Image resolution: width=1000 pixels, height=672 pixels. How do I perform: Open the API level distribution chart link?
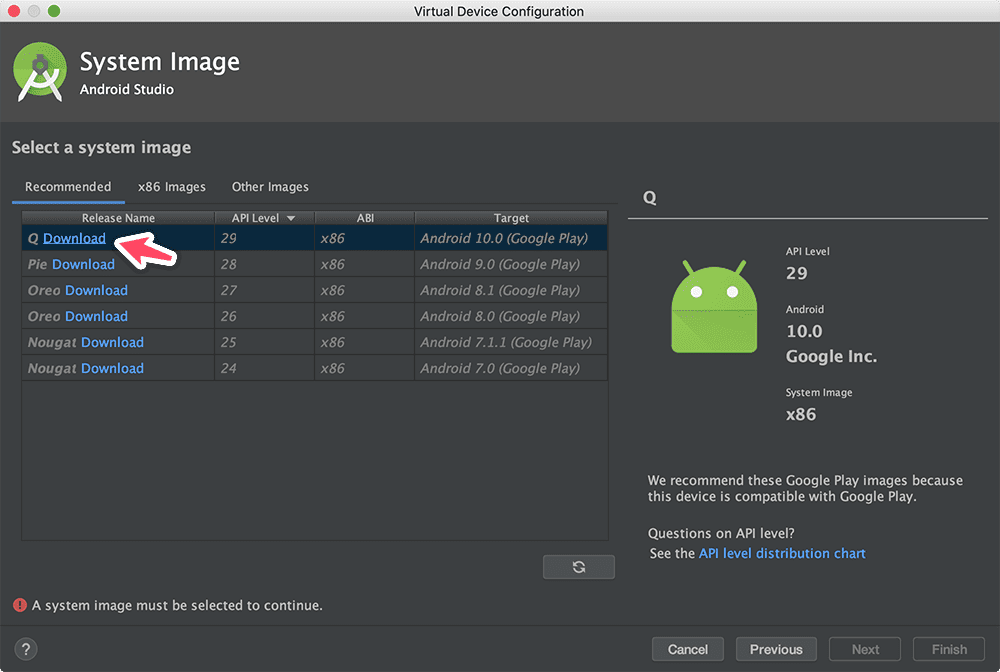(782, 553)
